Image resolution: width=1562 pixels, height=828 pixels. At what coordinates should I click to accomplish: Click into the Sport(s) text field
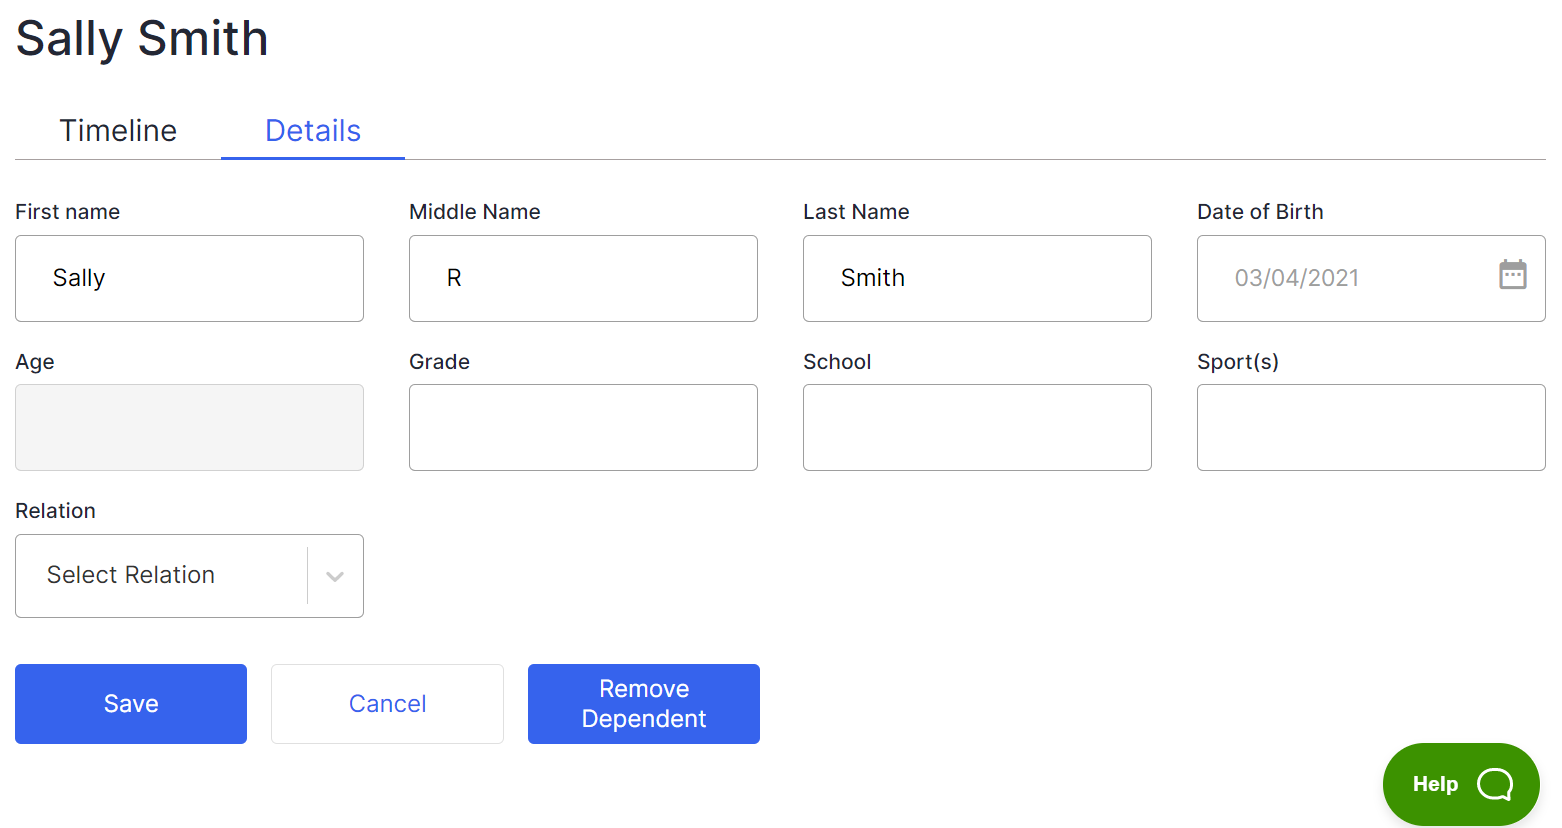click(1371, 427)
